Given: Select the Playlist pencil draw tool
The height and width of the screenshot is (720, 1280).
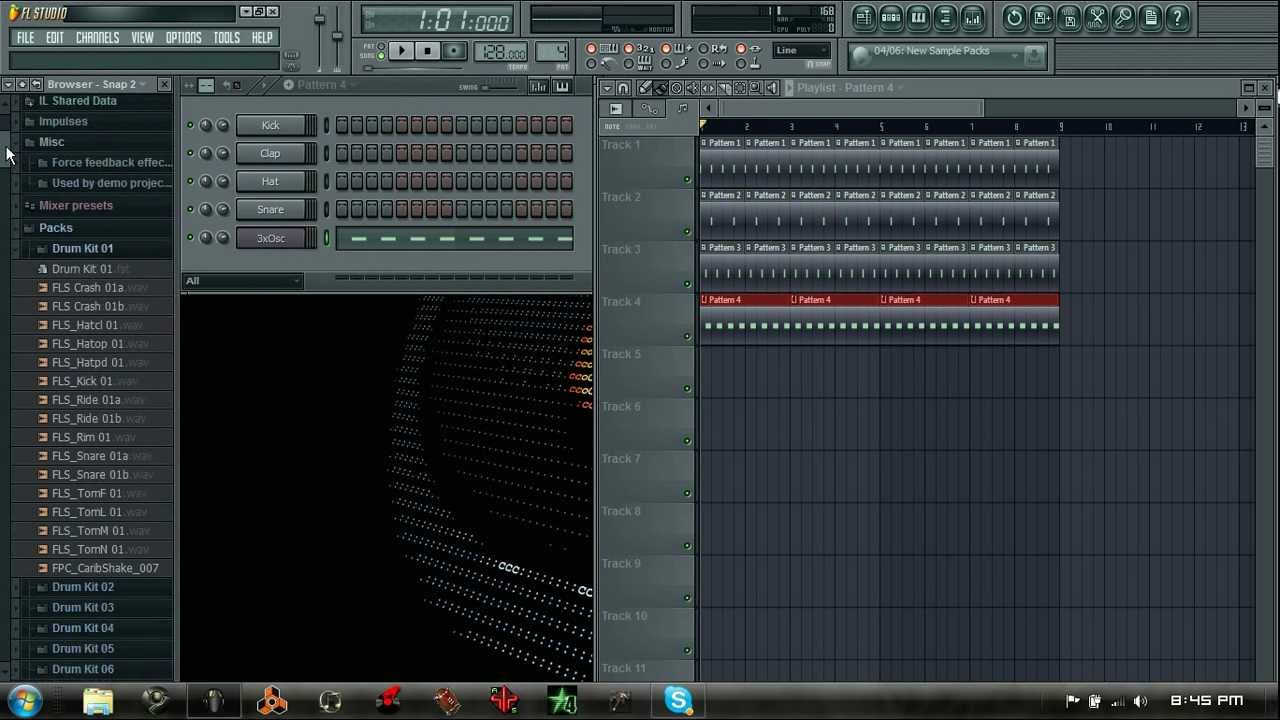Looking at the screenshot, I should coord(645,88).
